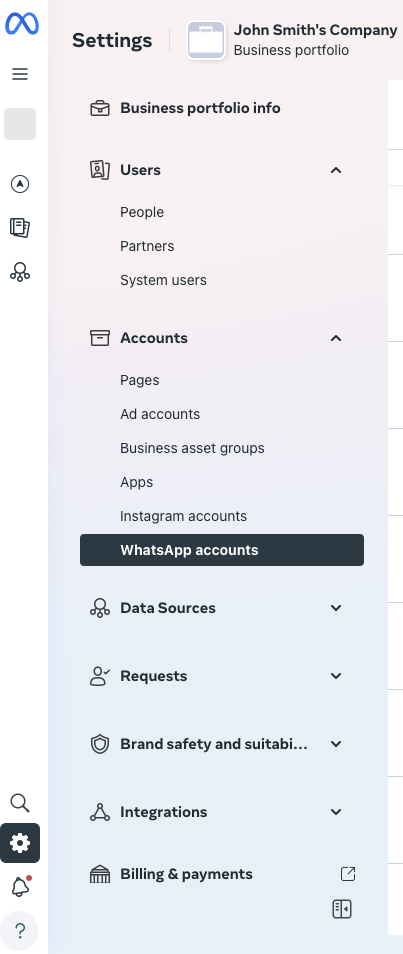Open Billing & payments external link
The width and height of the screenshot is (403, 954).
pos(348,874)
